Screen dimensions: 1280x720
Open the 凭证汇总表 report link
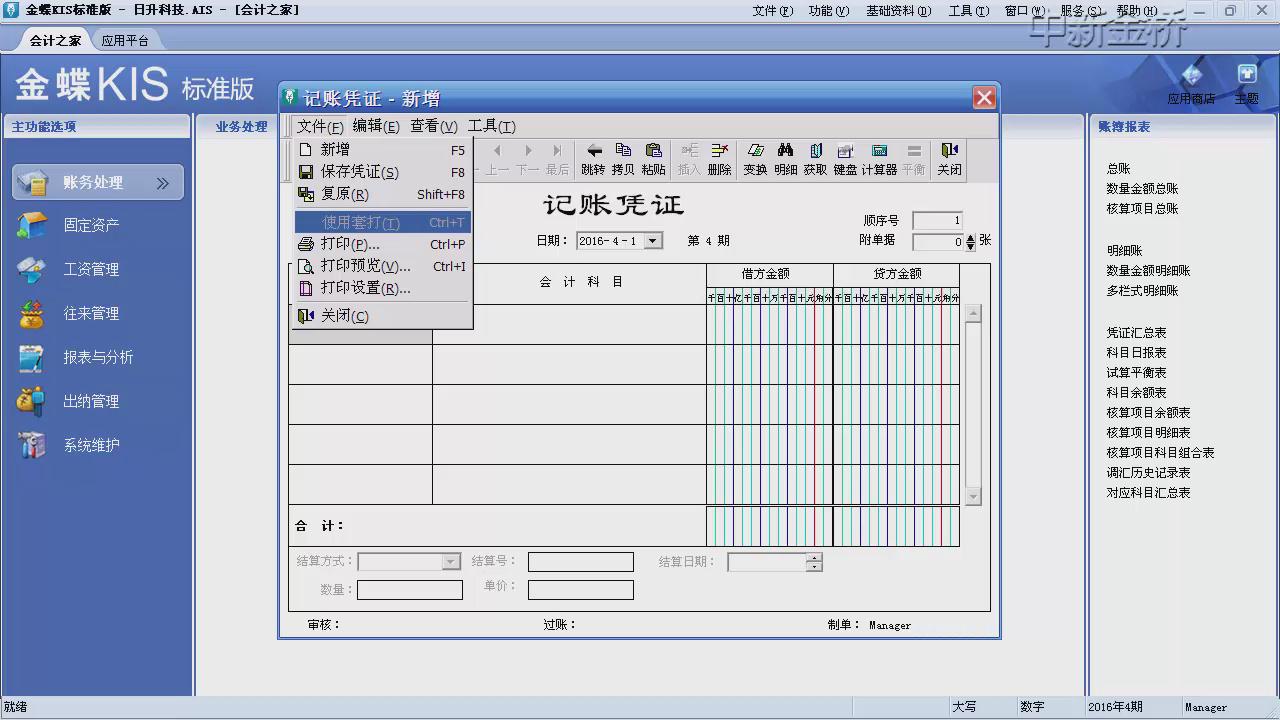pyautogui.click(x=1136, y=333)
